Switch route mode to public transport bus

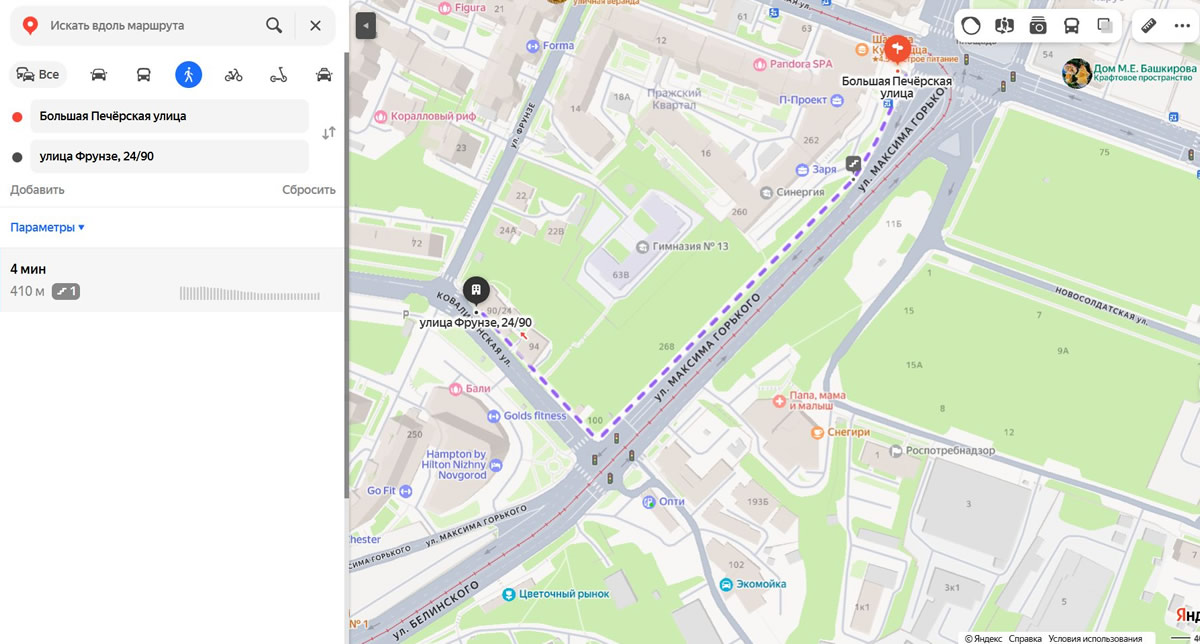pos(144,74)
